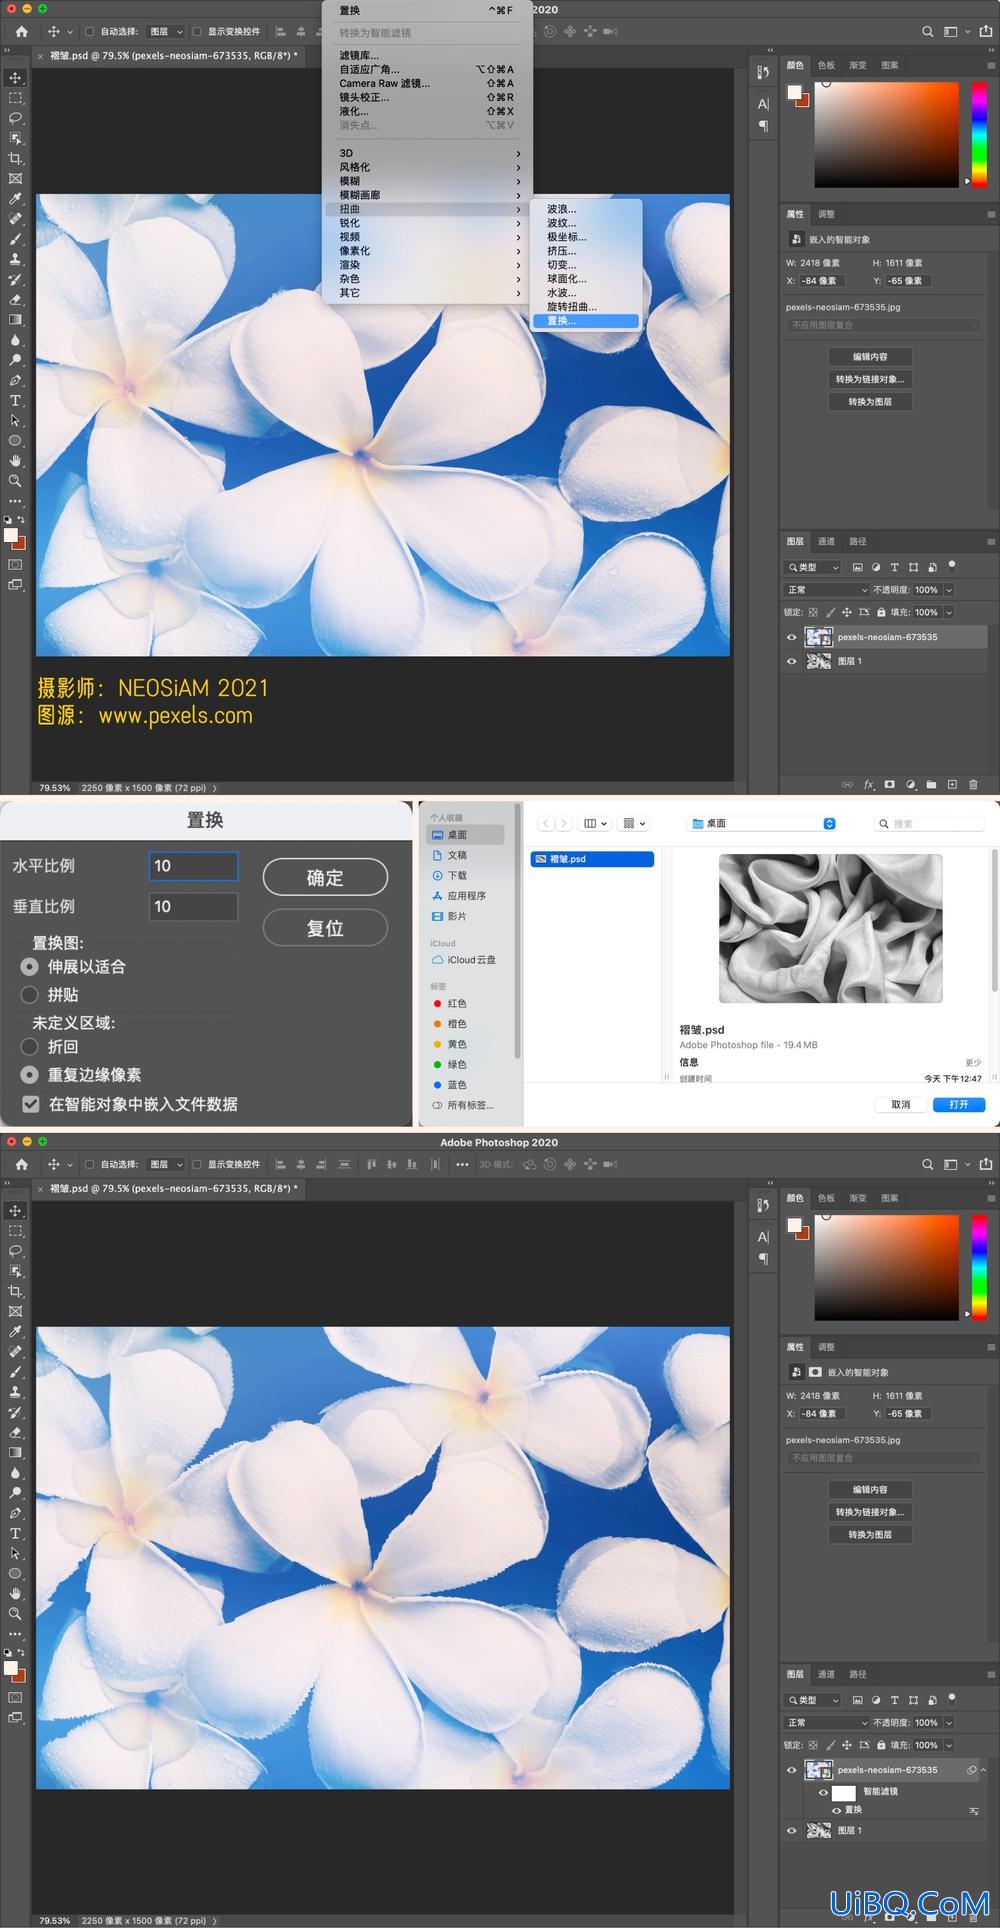Switch to 色板 tab in upper window
The image size is (1000, 1928).
tap(826, 65)
